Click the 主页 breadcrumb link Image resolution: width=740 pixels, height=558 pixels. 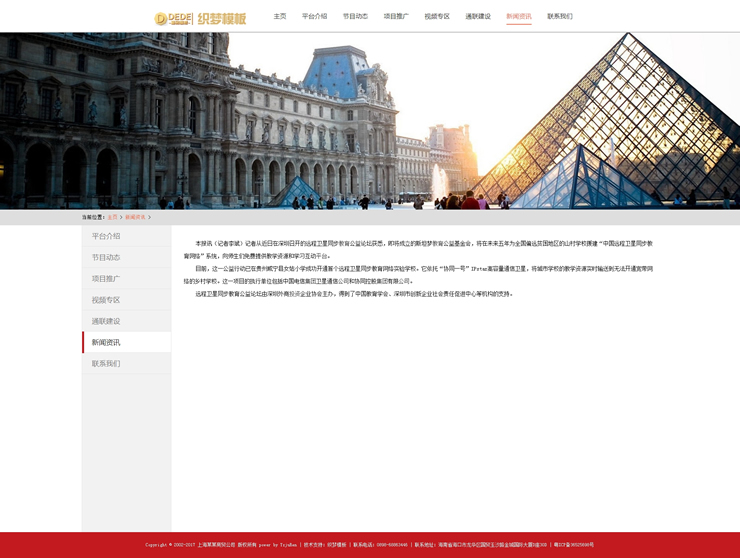(113, 217)
